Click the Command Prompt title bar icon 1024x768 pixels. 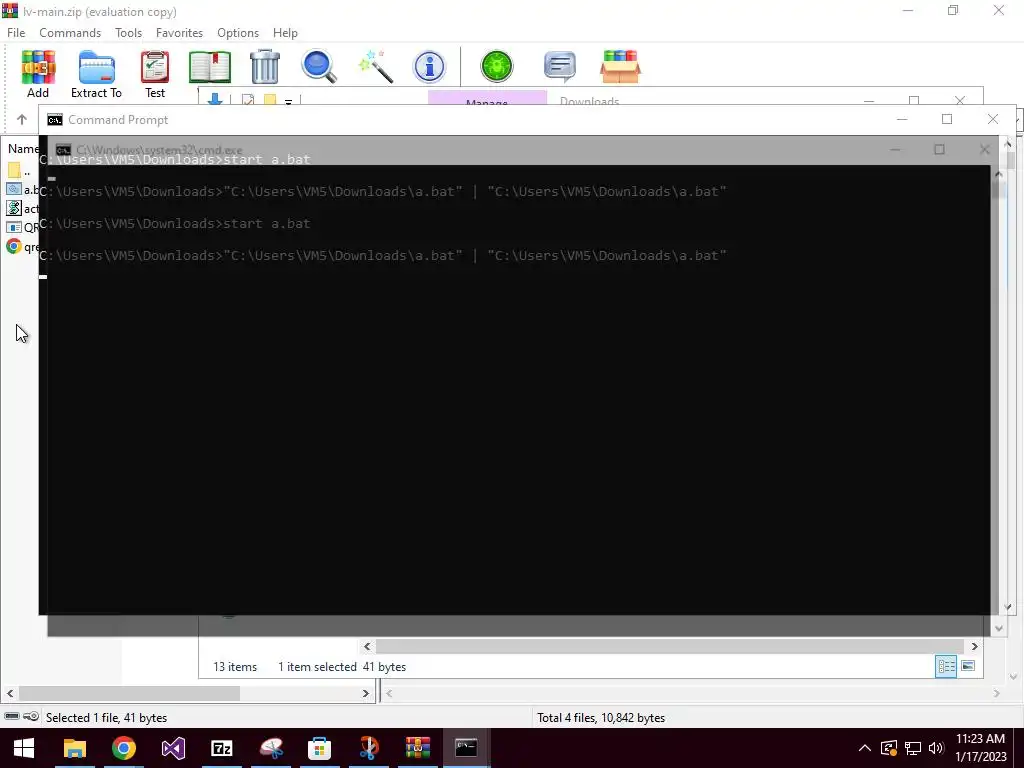[55, 120]
